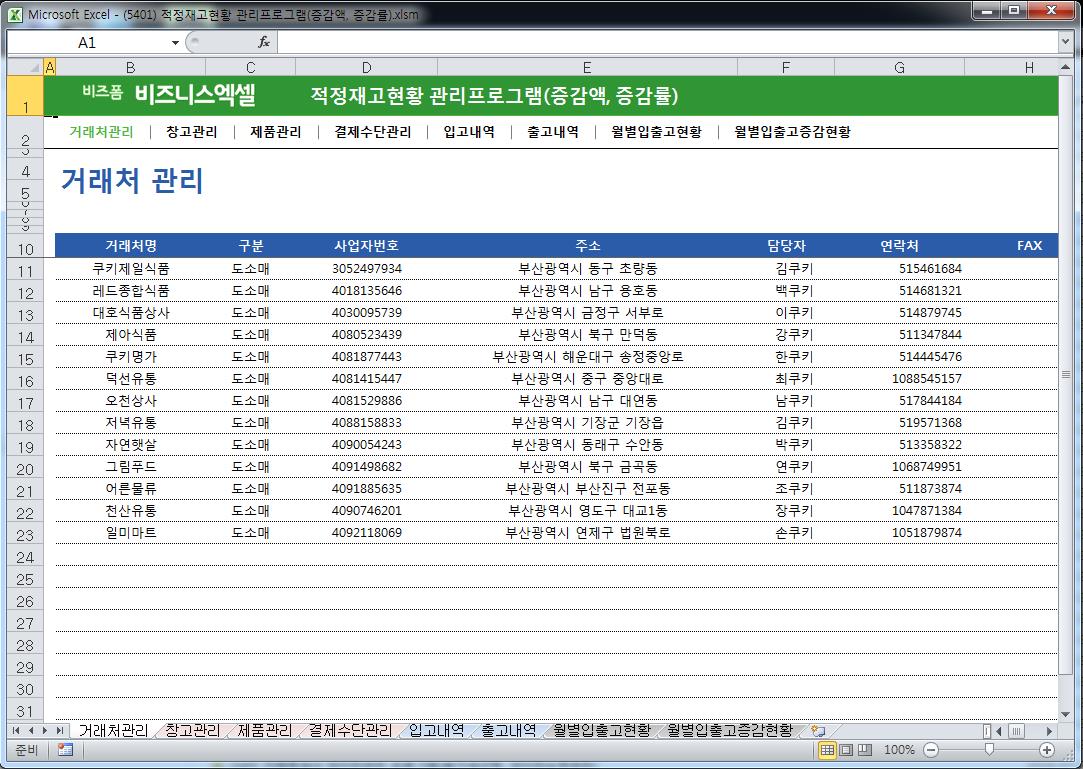
Task: Click the zoom out minus button
Action: click(930, 750)
